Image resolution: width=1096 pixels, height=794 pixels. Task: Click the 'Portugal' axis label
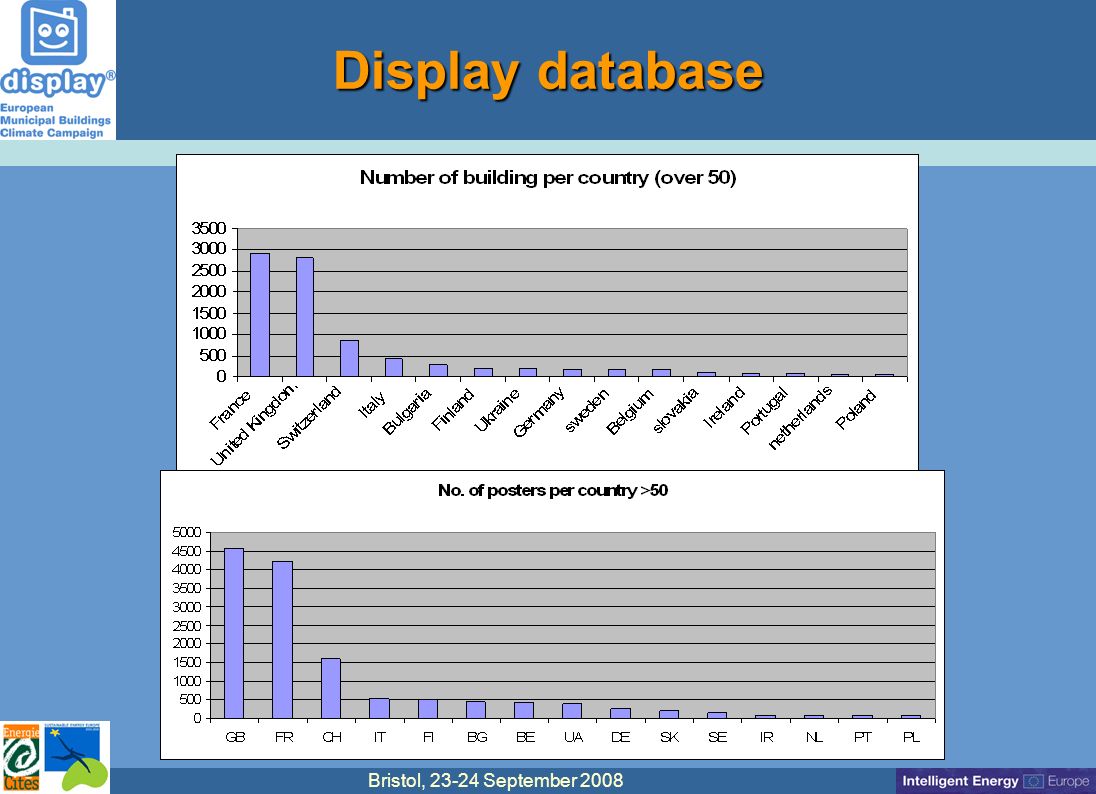tap(764, 410)
